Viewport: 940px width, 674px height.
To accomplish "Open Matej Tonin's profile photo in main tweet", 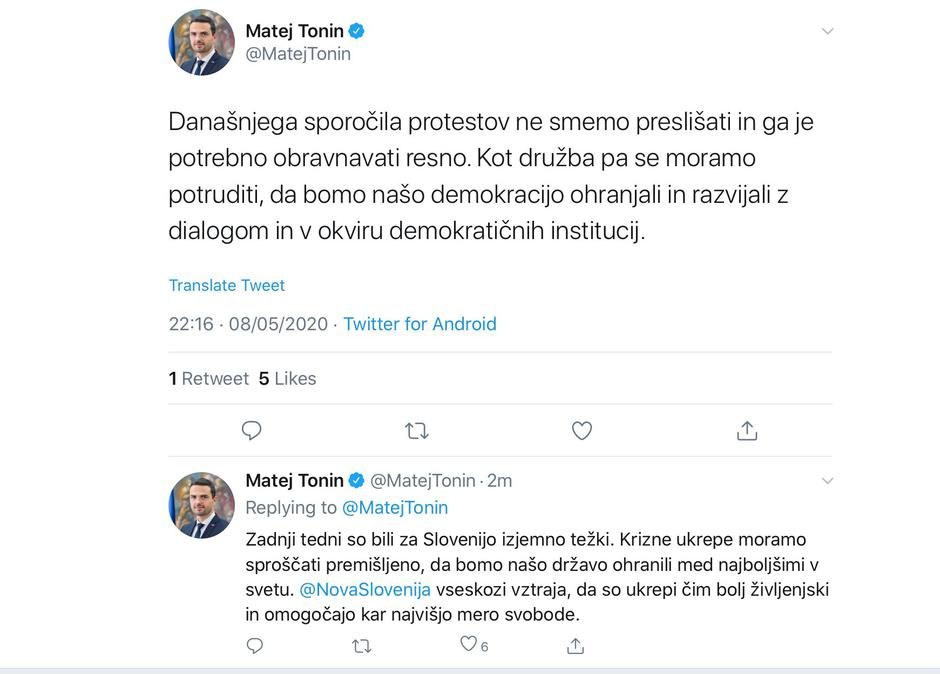I will (202, 43).
